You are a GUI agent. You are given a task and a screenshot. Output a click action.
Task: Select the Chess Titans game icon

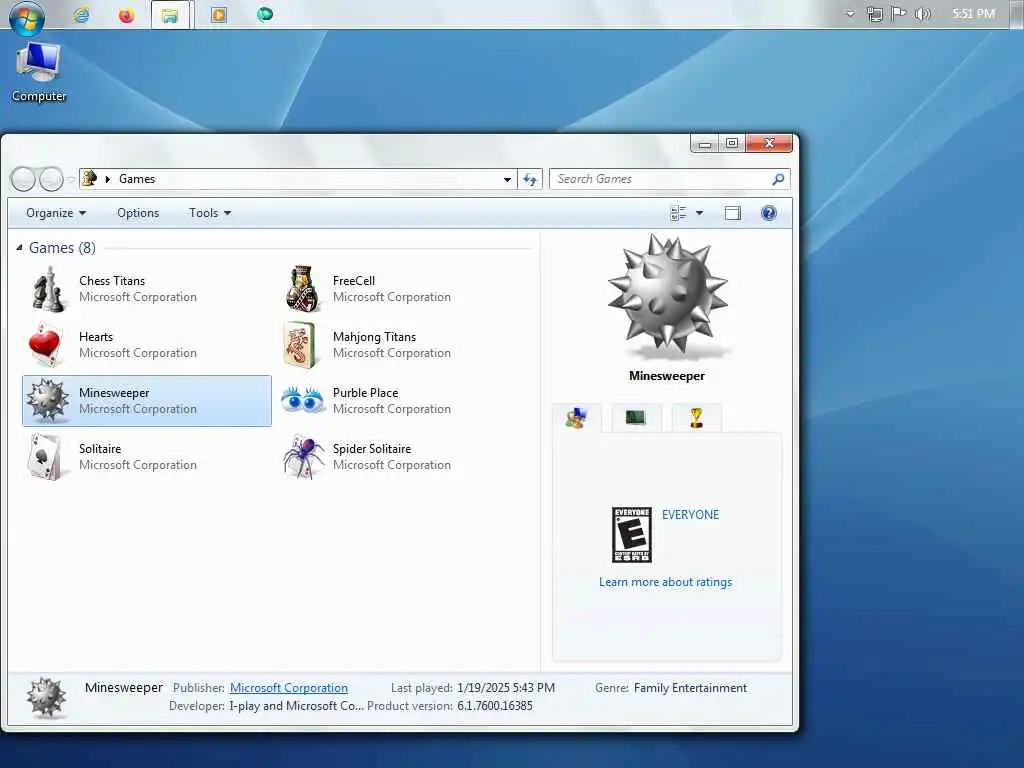pyautogui.click(x=48, y=289)
